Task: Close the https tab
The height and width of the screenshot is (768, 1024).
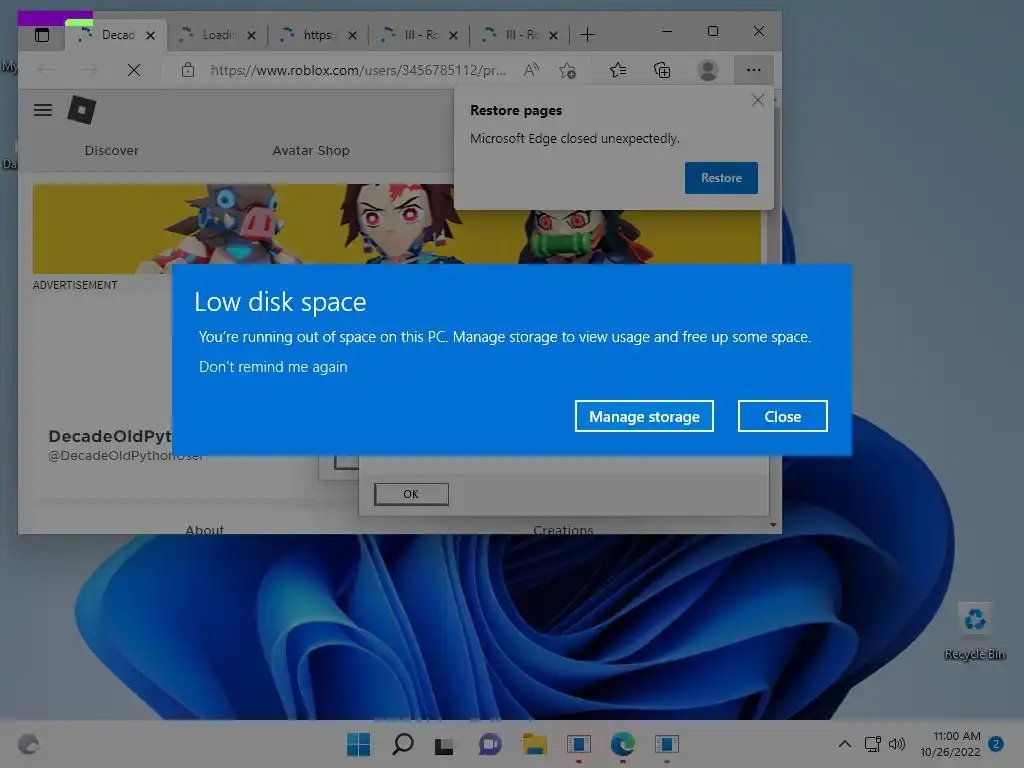Action: coord(353,35)
